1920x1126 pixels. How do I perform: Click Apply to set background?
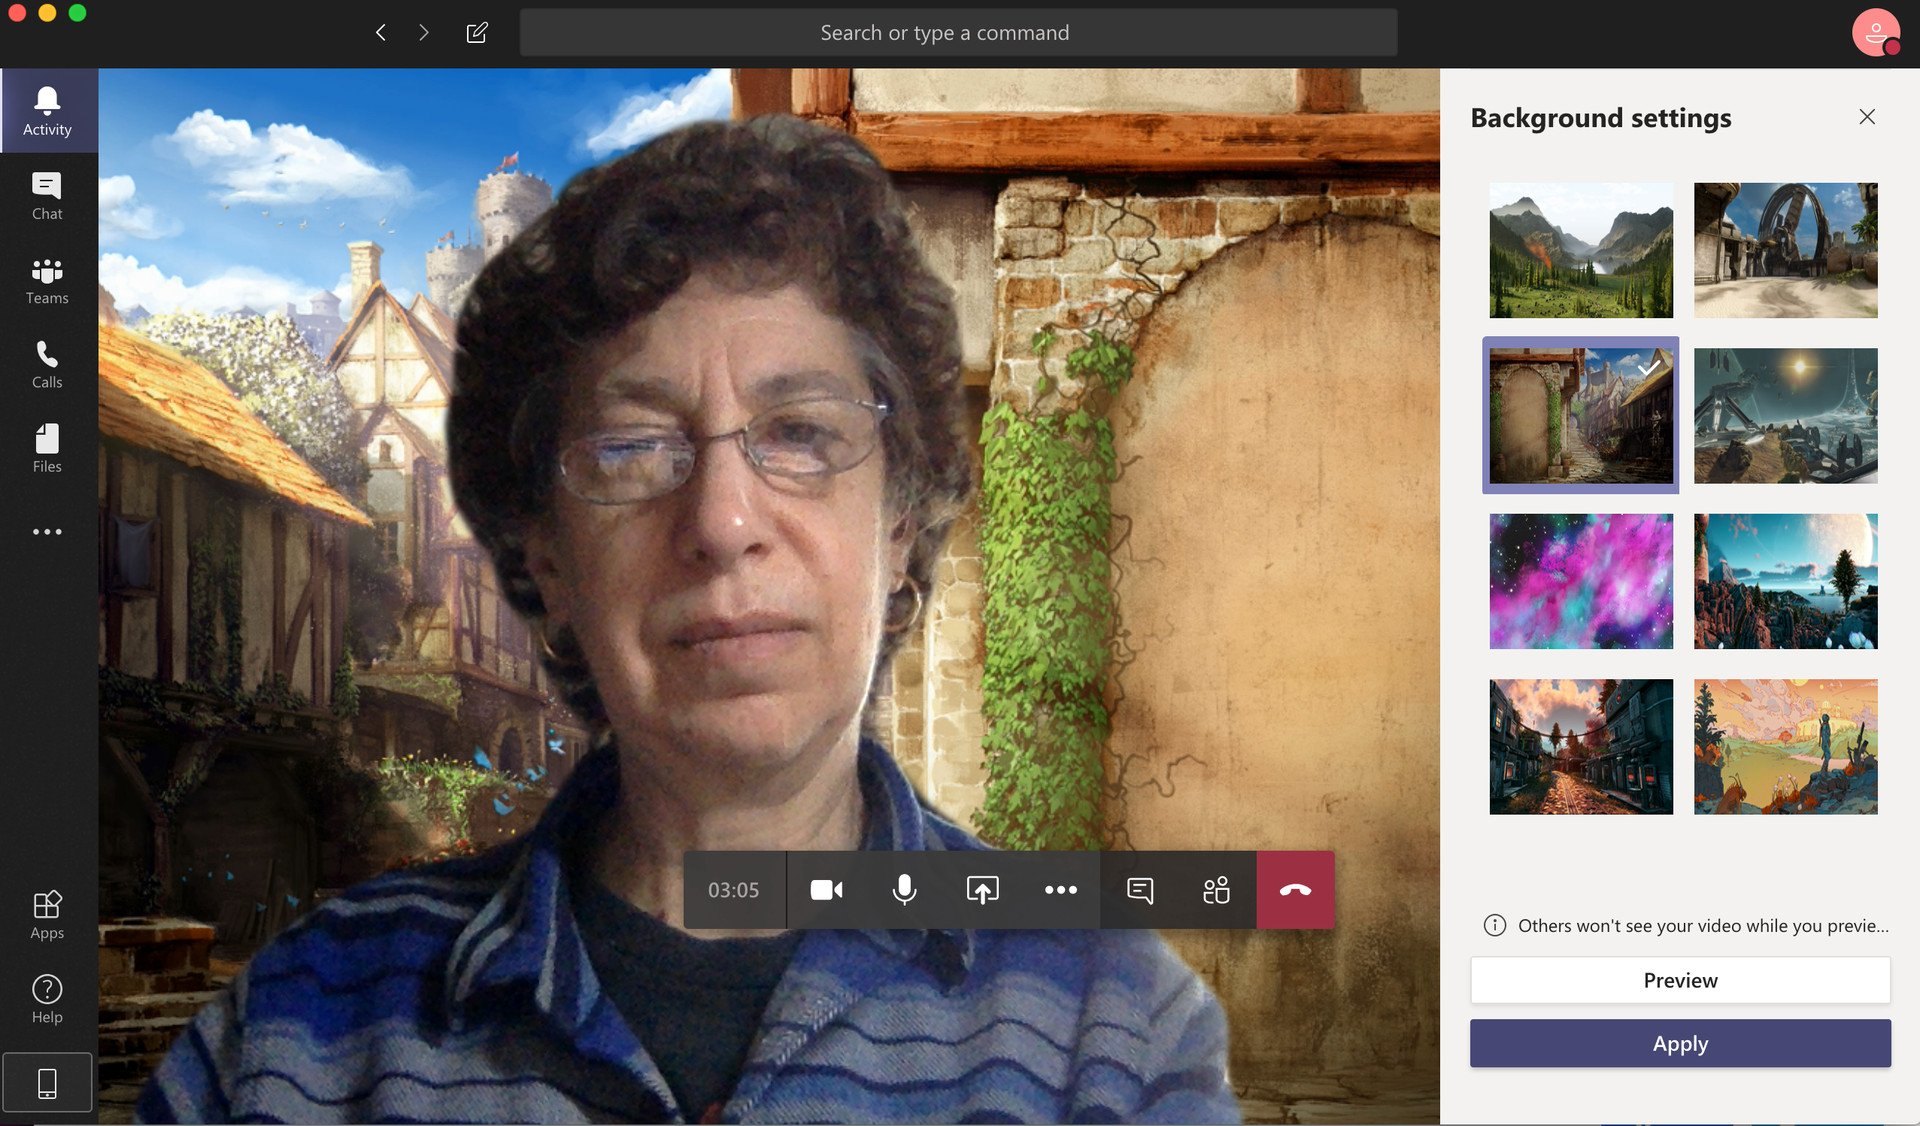1680,1043
